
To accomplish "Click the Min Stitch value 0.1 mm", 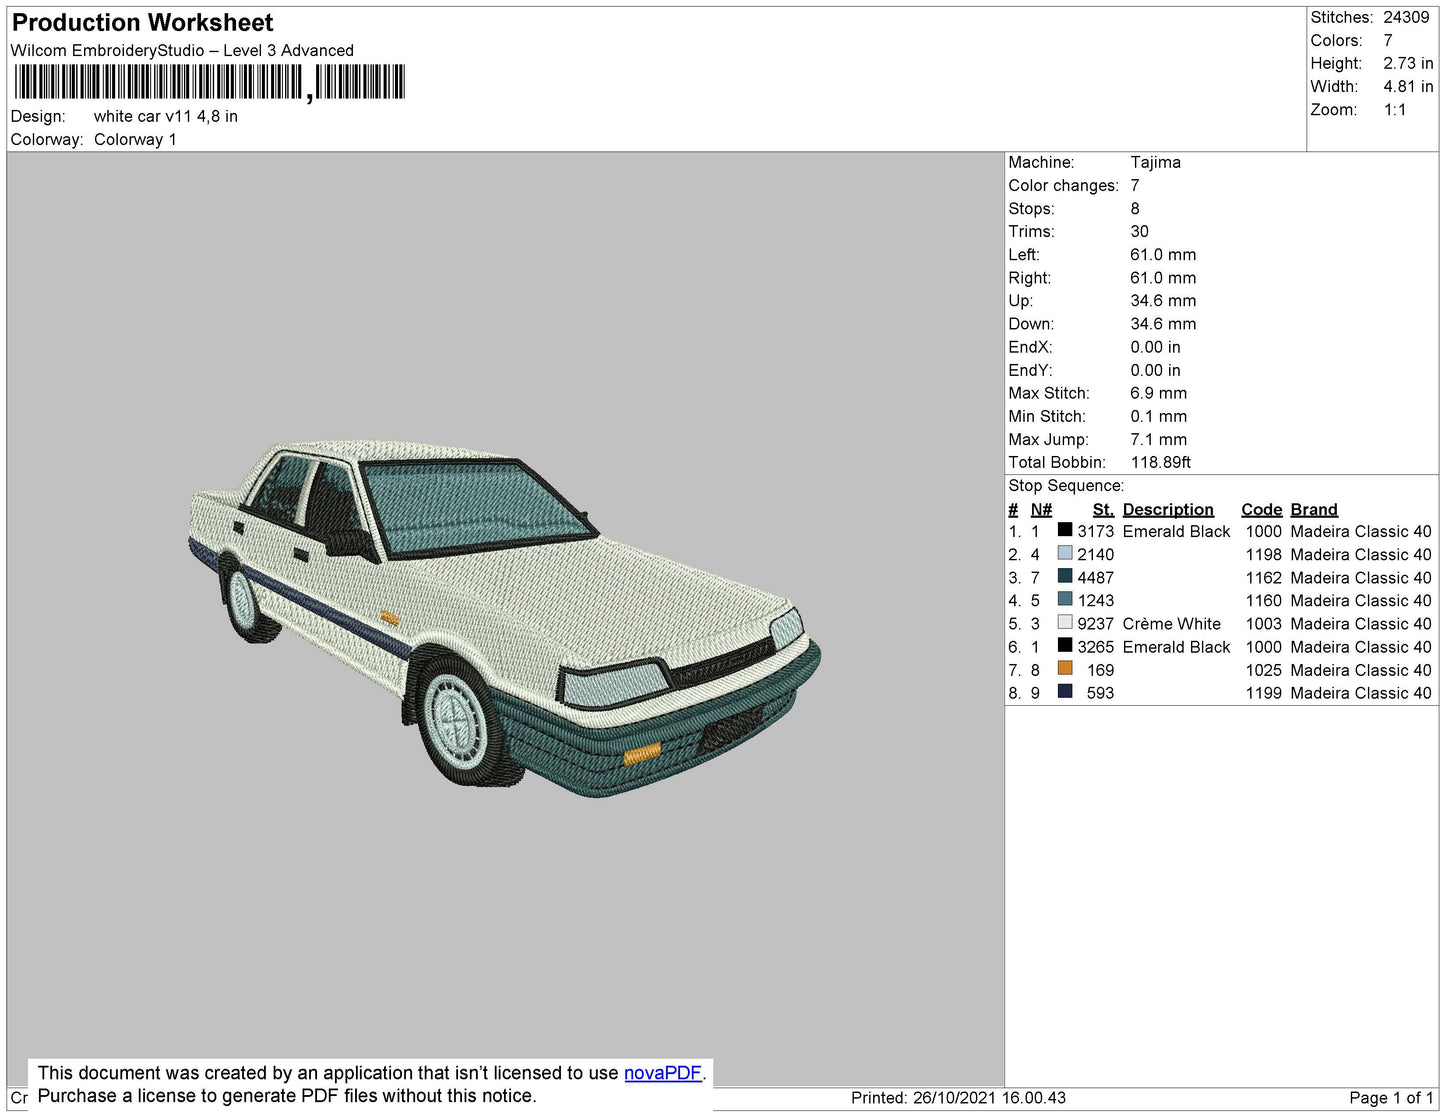I will tap(1158, 416).
